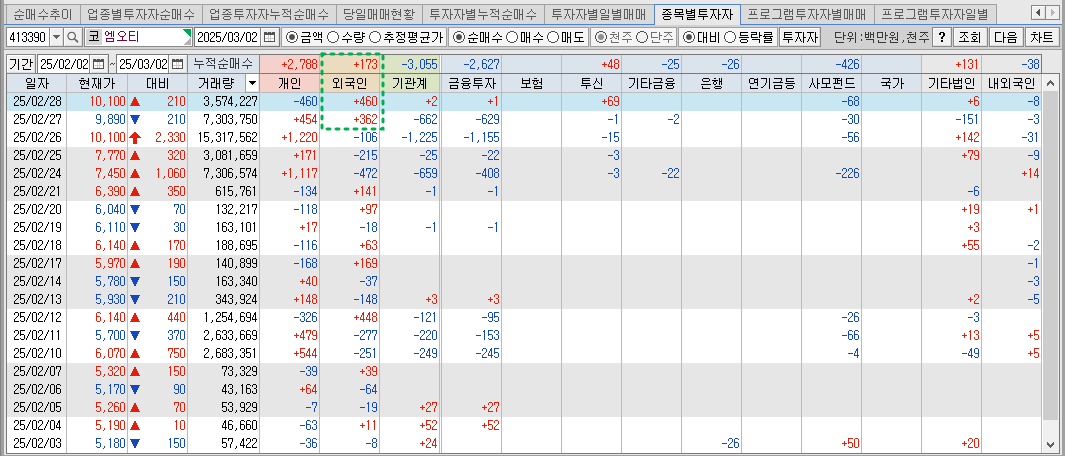Click the 2025/03/02 date input field

[228, 37]
